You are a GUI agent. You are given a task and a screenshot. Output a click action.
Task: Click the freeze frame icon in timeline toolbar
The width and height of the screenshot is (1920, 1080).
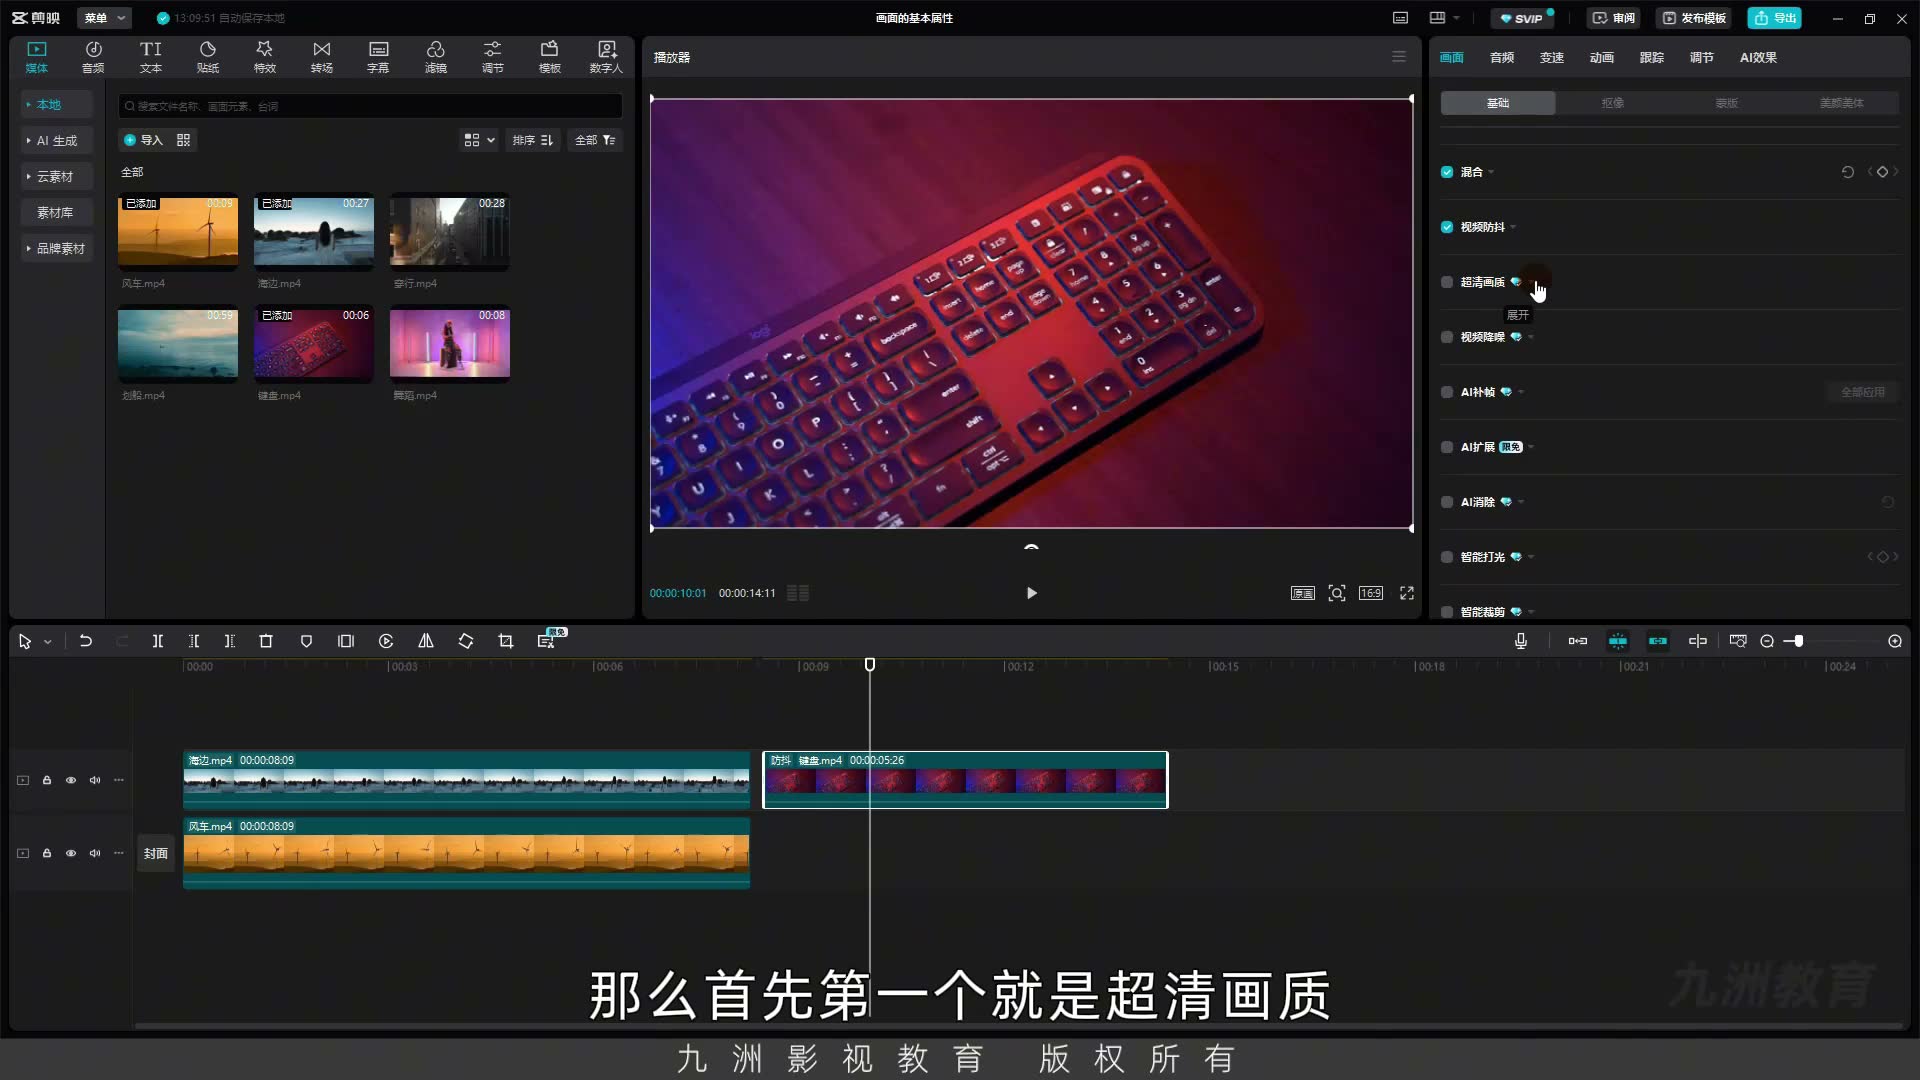tap(346, 641)
